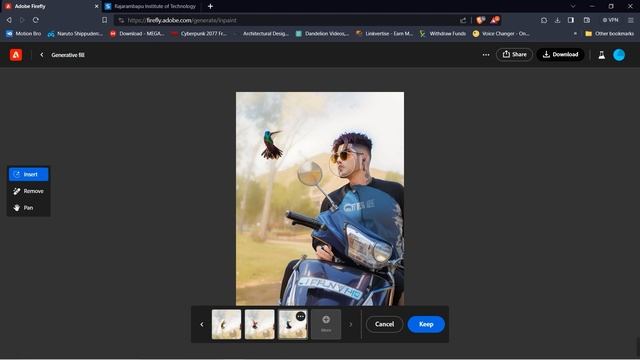Select the Pan hand tool
640x360 pixels.
pyautogui.click(x=28, y=208)
